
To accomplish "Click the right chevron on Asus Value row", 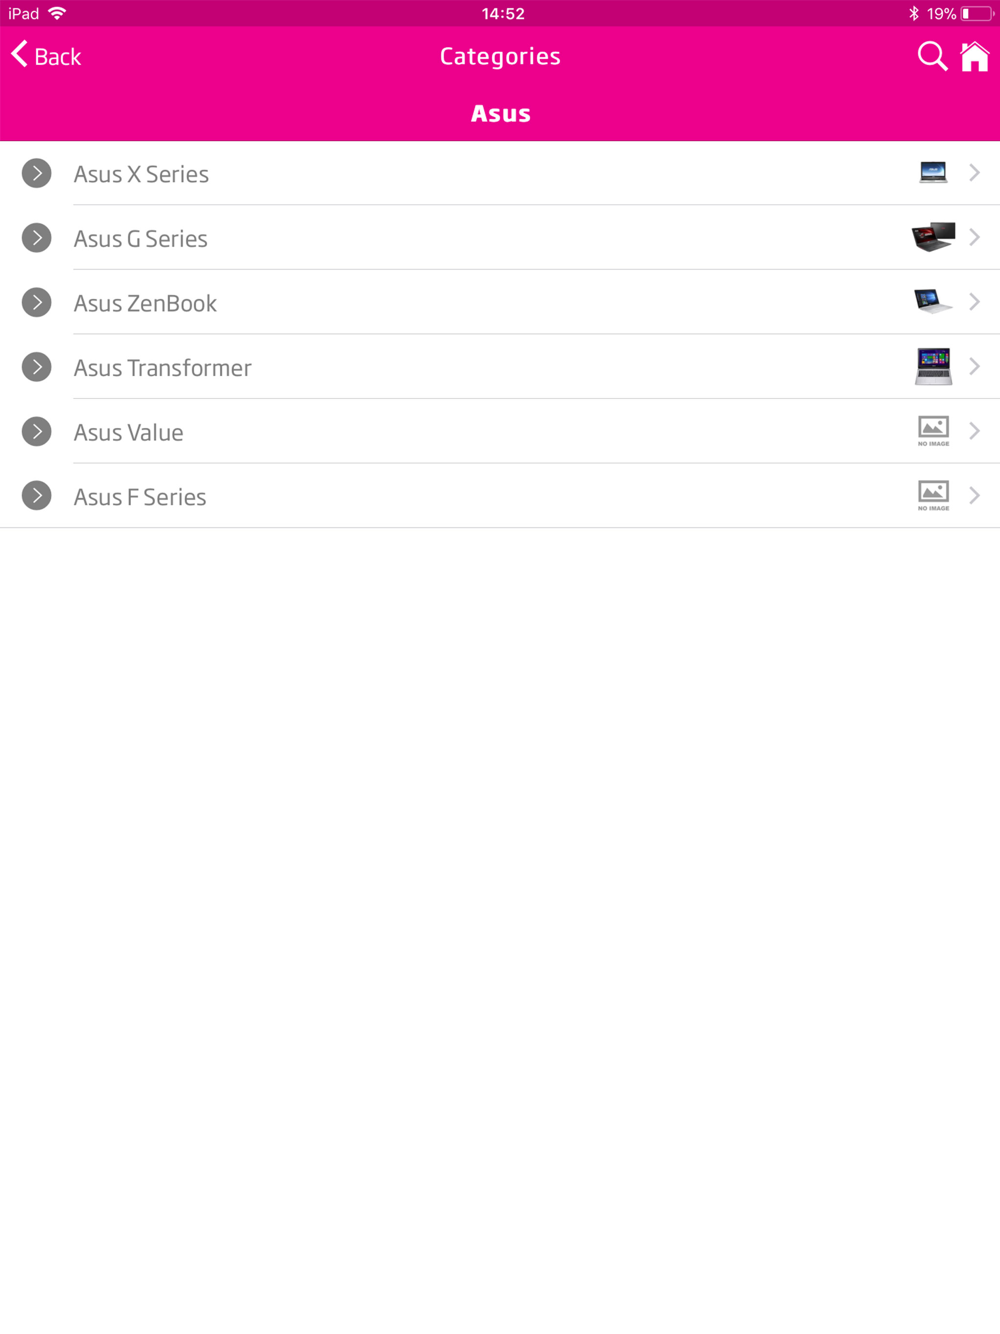I will pos(975,431).
